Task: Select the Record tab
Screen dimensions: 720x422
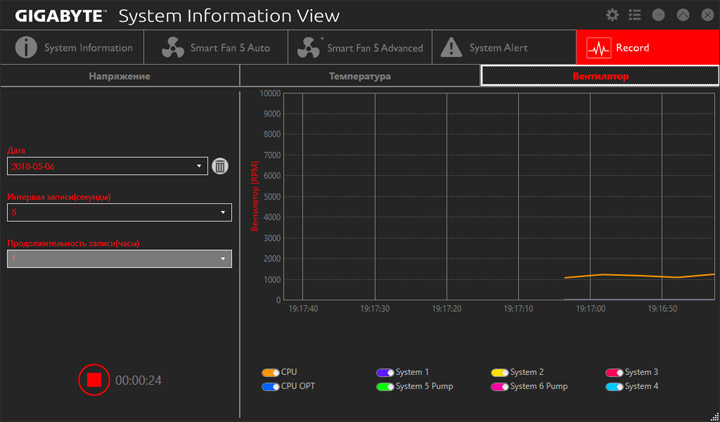Action: click(648, 47)
